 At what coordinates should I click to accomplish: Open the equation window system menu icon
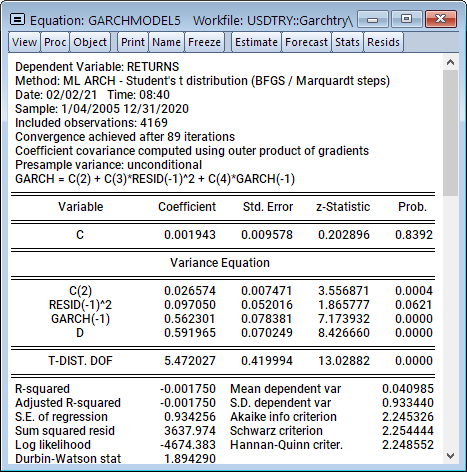point(17,20)
